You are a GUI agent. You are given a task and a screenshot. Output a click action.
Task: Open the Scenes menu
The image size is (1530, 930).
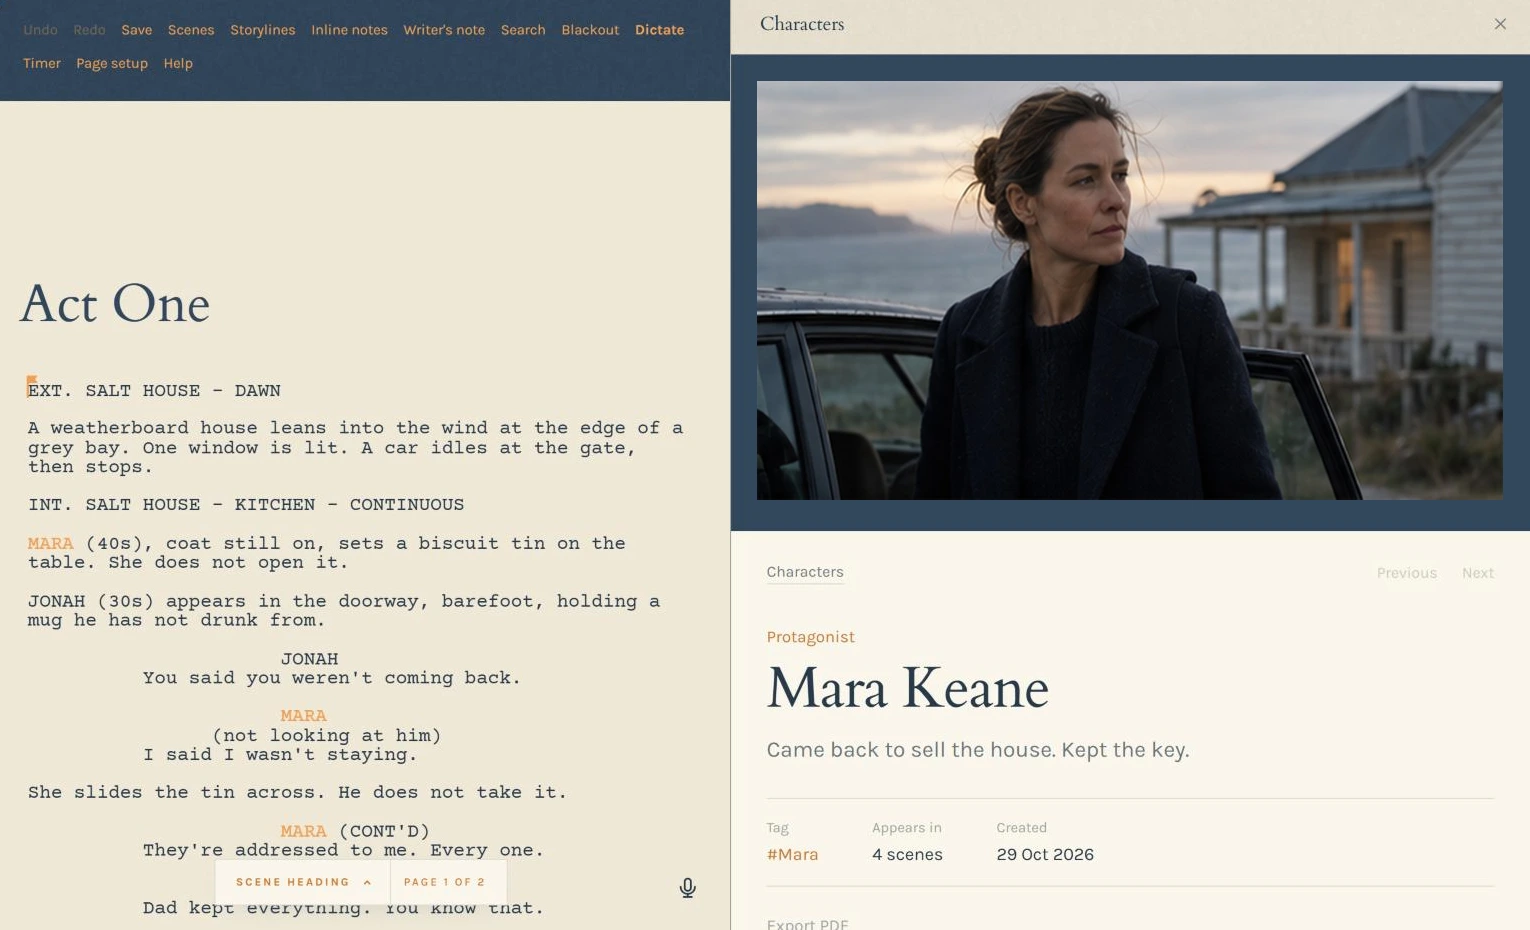pyautogui.click(x=191, y=30)
